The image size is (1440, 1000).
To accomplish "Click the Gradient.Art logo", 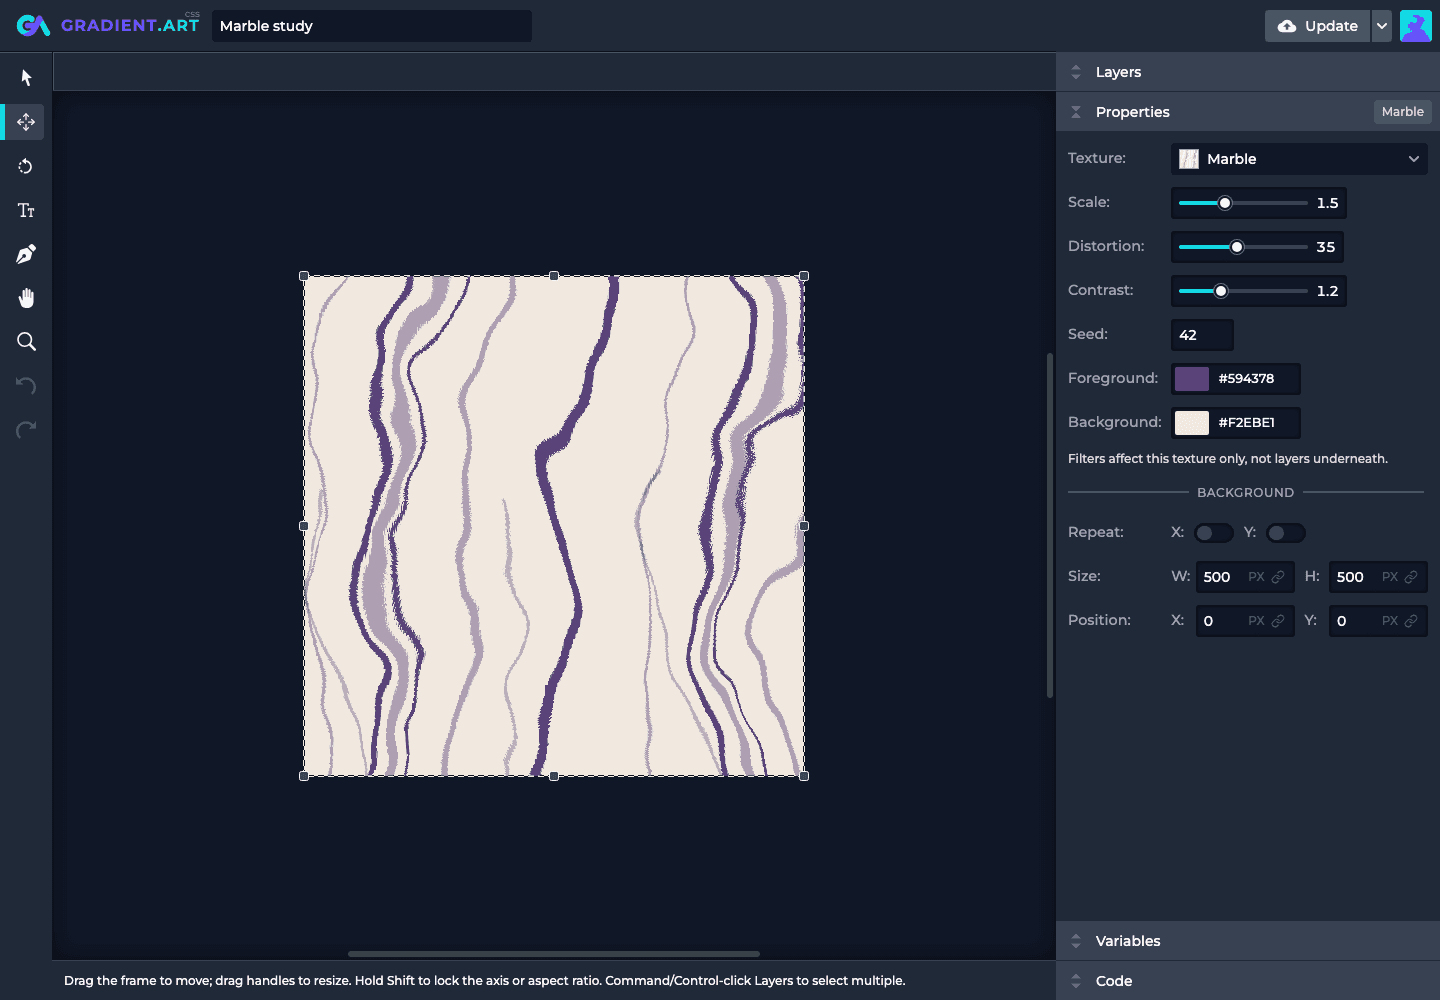I will coord(108,25).
